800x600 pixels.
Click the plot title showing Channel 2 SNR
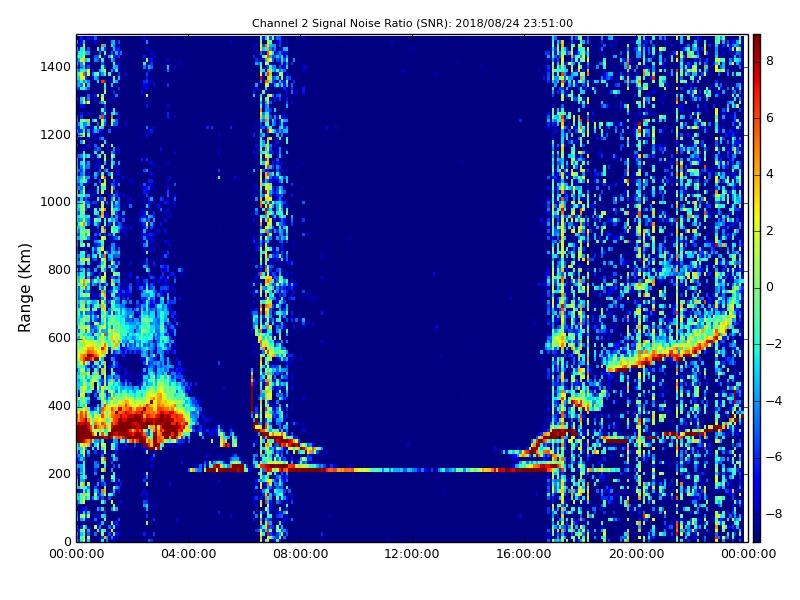click(412, 23)
